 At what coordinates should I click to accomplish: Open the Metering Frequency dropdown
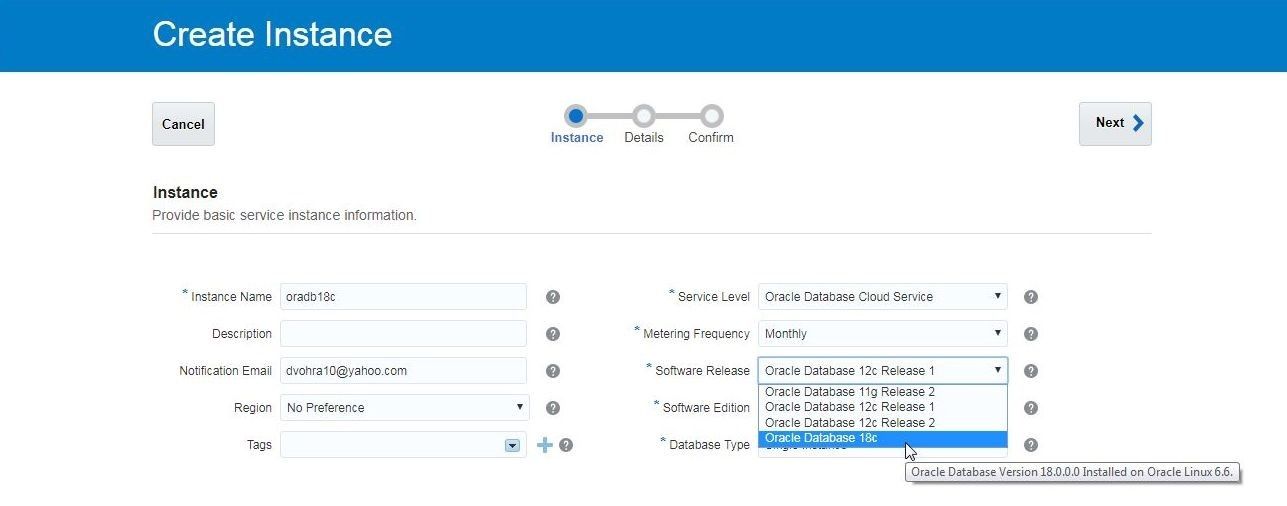tap(883, 334)
